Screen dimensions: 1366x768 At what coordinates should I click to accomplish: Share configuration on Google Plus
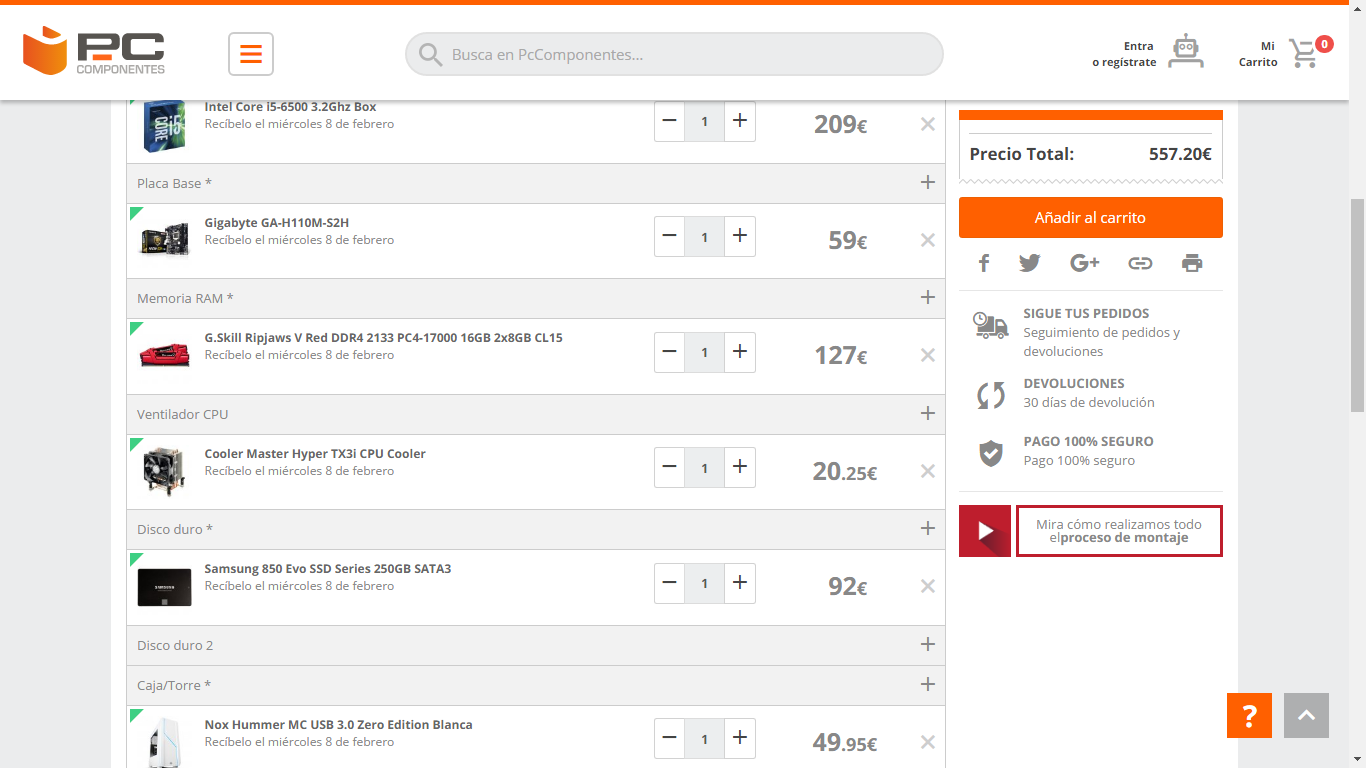coord(1085,263)
